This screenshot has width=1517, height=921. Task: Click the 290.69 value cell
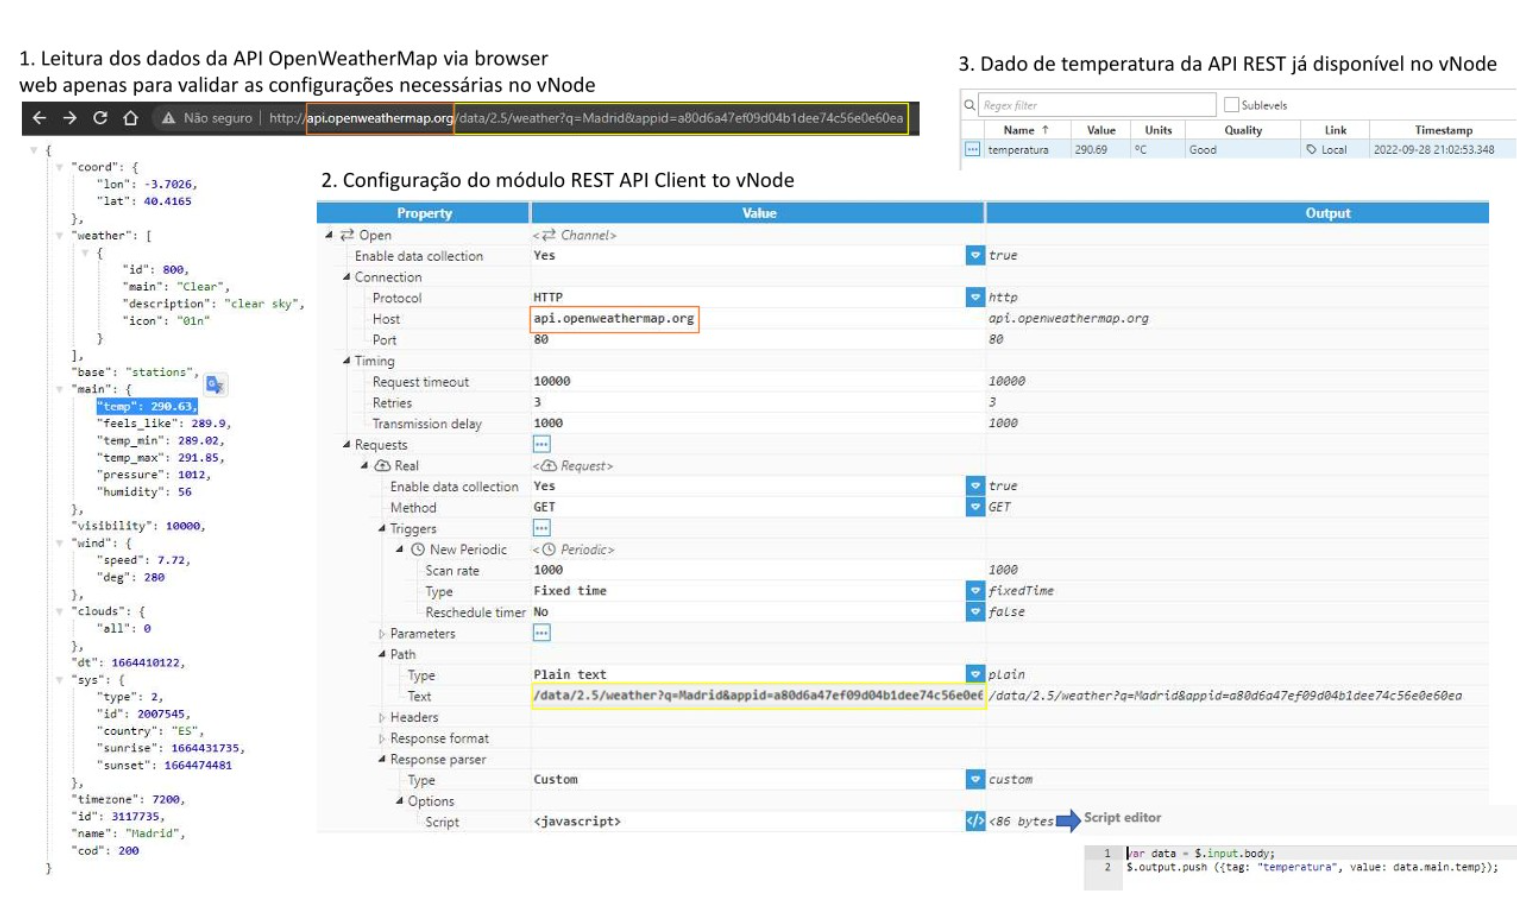pyautogui.click(x=1091, y=150)
